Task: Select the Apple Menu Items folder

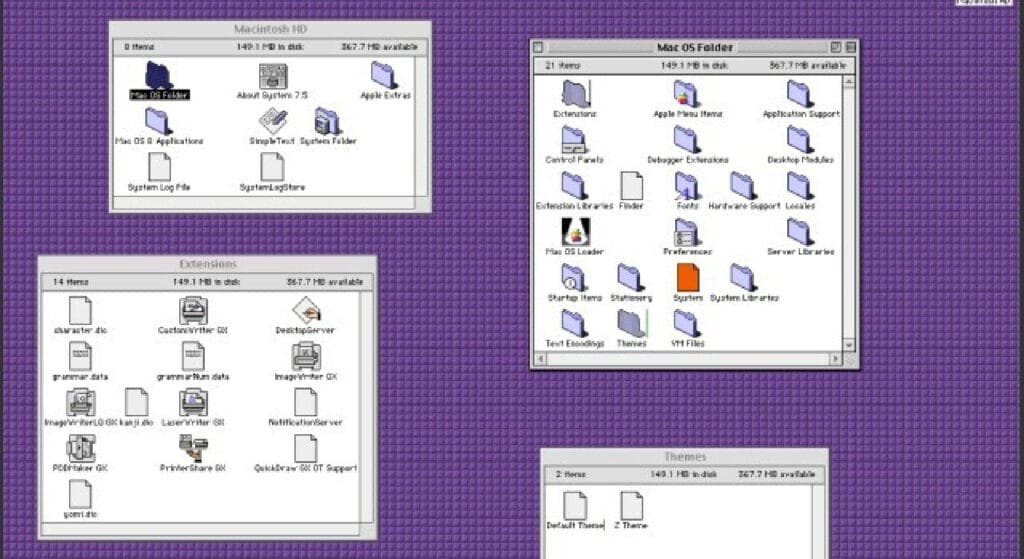Action: tap(686, 94)
